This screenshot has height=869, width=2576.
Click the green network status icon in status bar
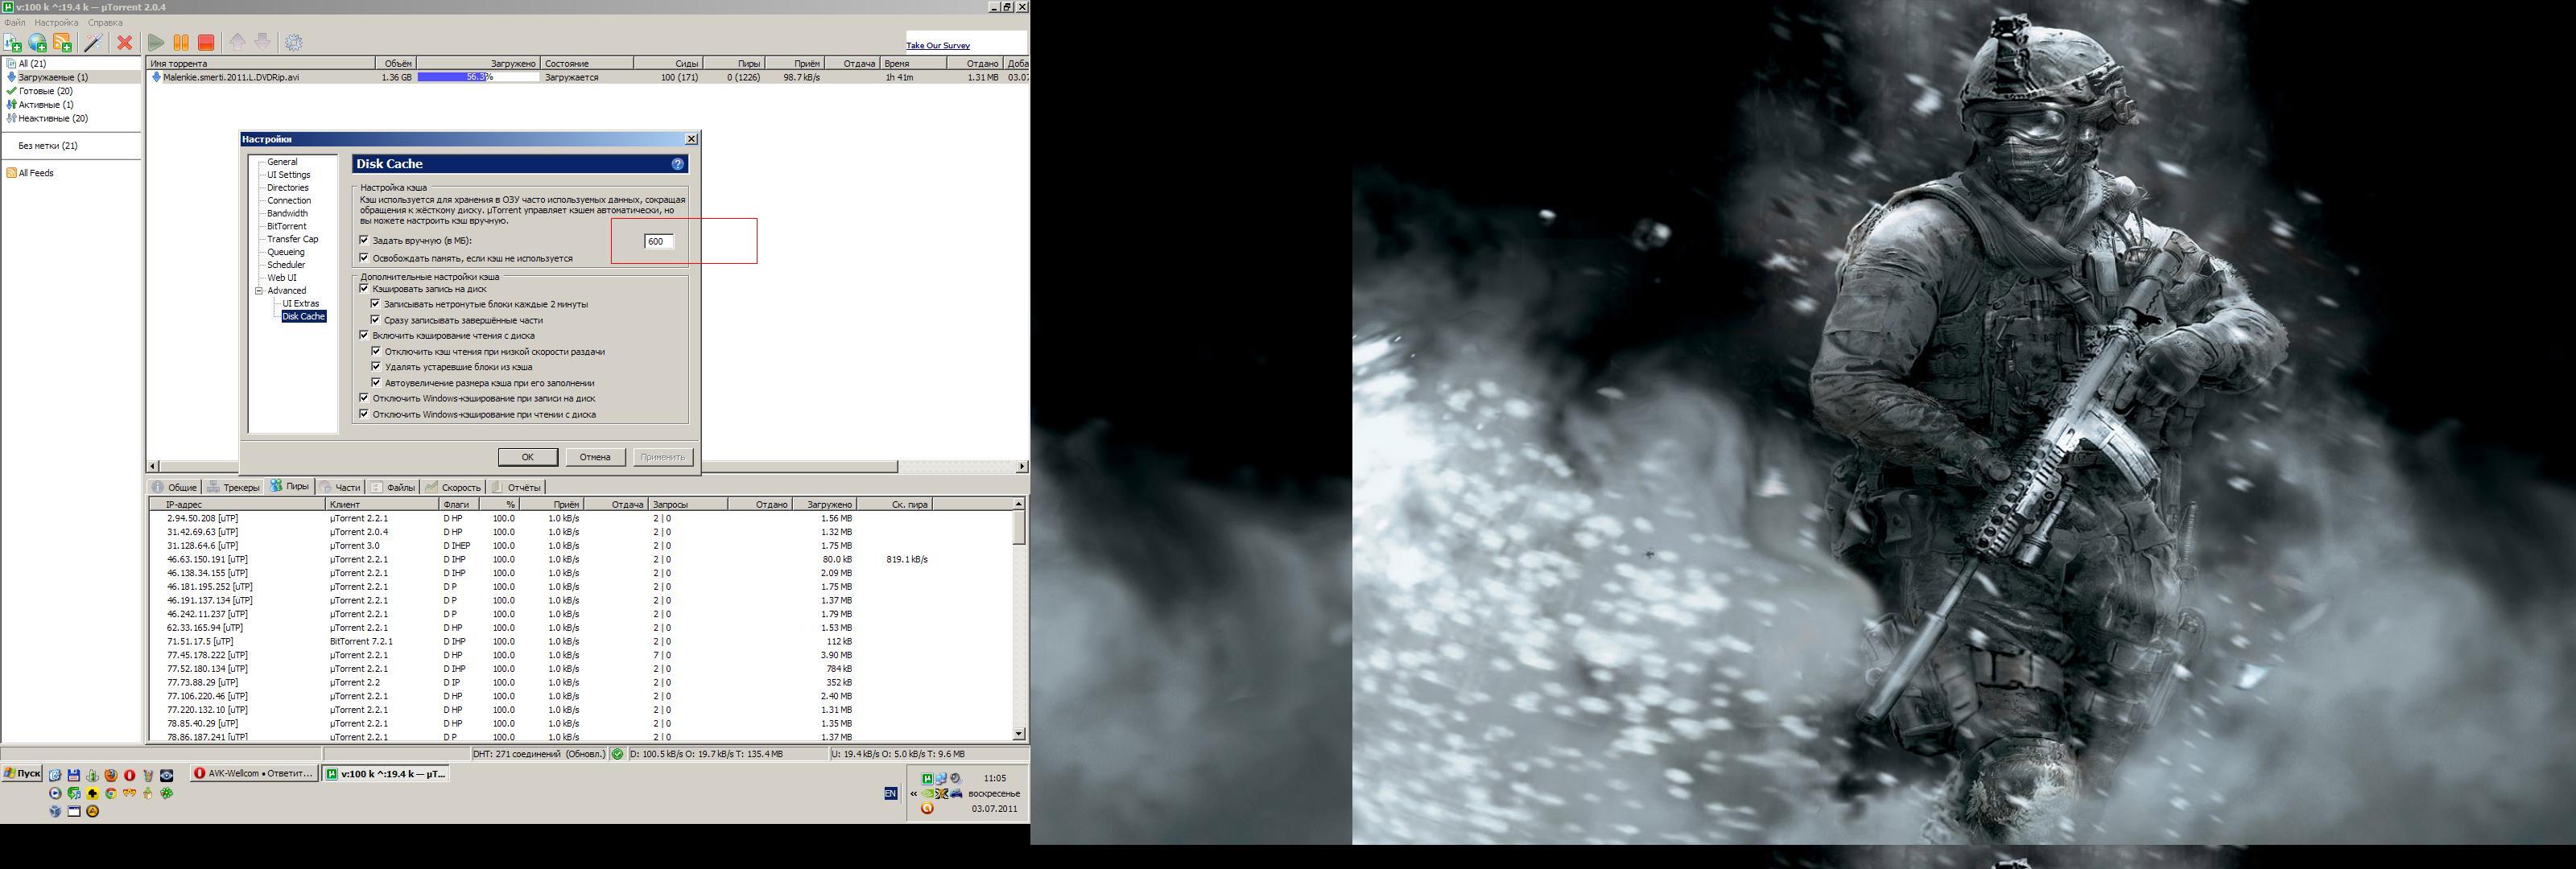(x=618, y=754)
